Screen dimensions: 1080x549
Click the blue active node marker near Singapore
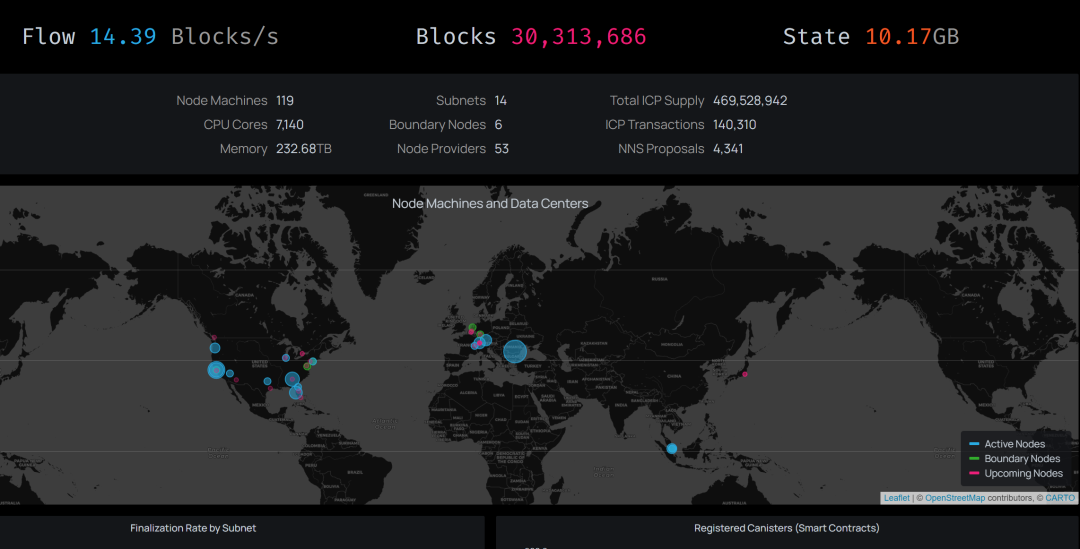pyautogui.click(x=672, y=449)
